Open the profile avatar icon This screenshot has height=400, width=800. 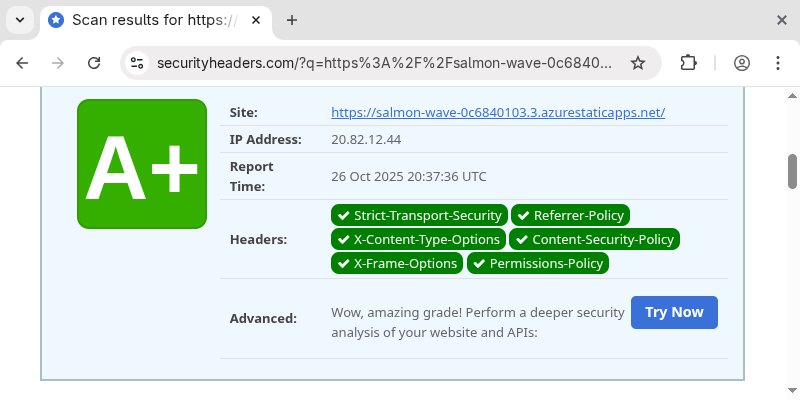coord(741,63)
